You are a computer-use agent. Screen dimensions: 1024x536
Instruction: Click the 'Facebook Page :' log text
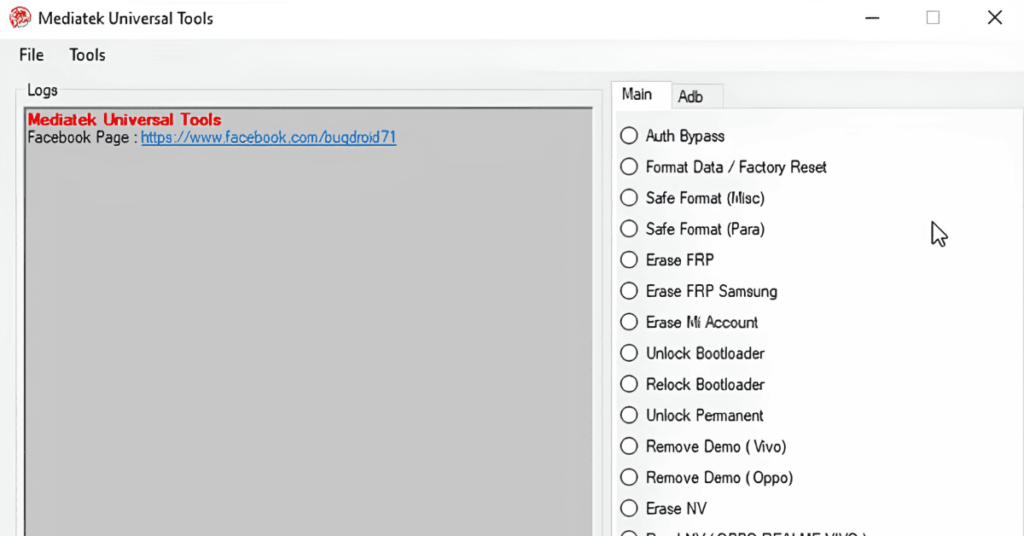82,138
